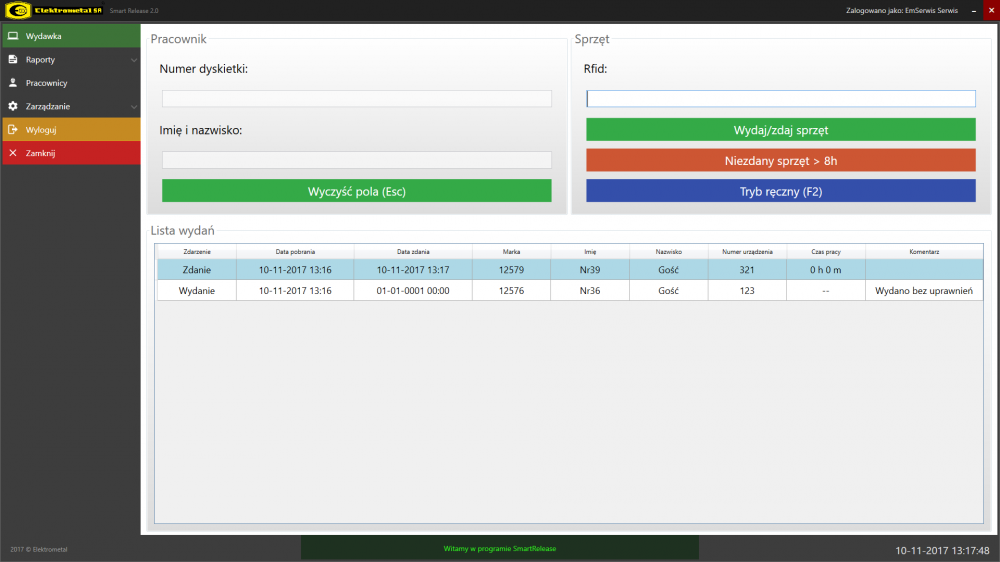Screen dimensions: 1000x562
Task: Click the Raporty document icon
Action: (13, 60)
